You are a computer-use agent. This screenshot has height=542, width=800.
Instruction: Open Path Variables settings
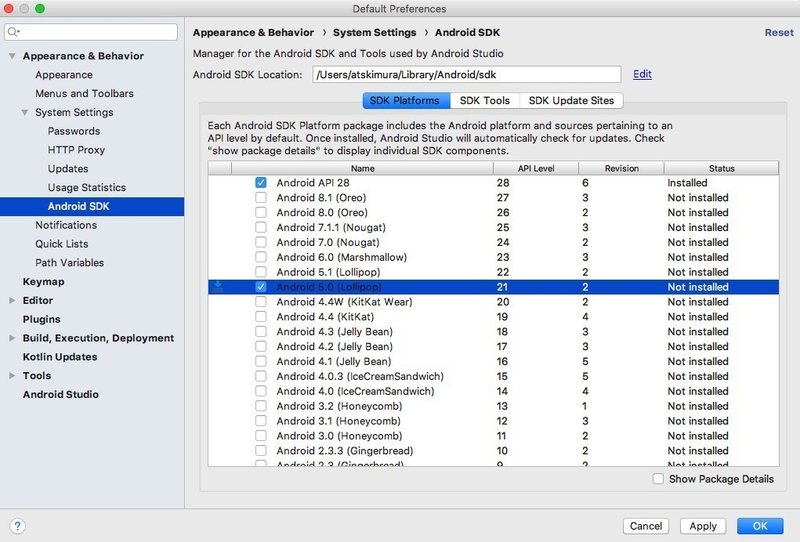[69, 263]
